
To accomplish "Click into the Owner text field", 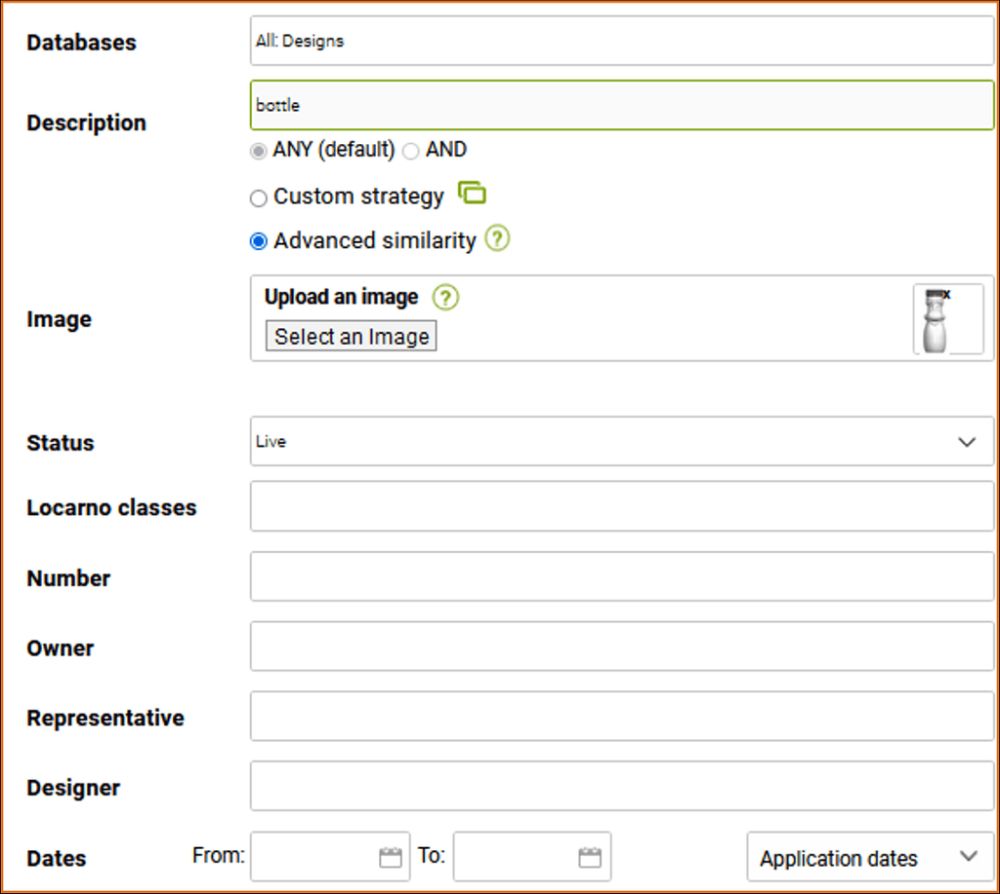I will point(621,646).
